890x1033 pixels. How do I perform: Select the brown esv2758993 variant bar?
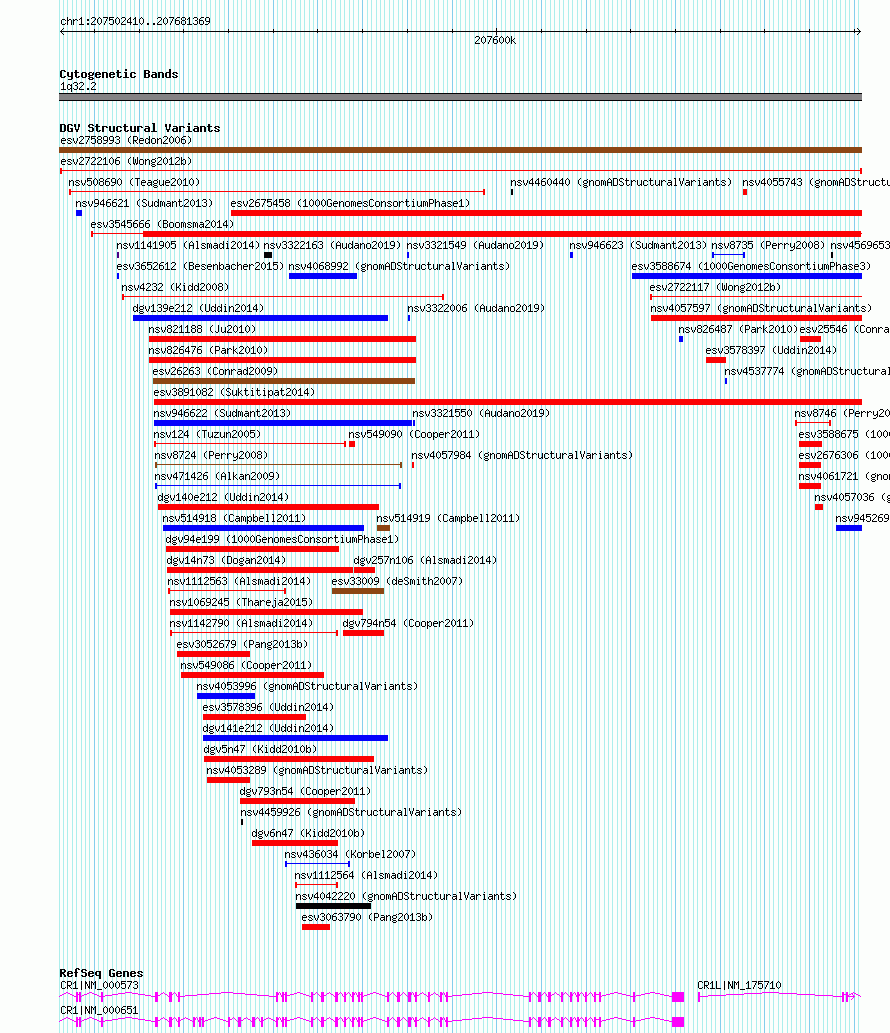[460, 150]
